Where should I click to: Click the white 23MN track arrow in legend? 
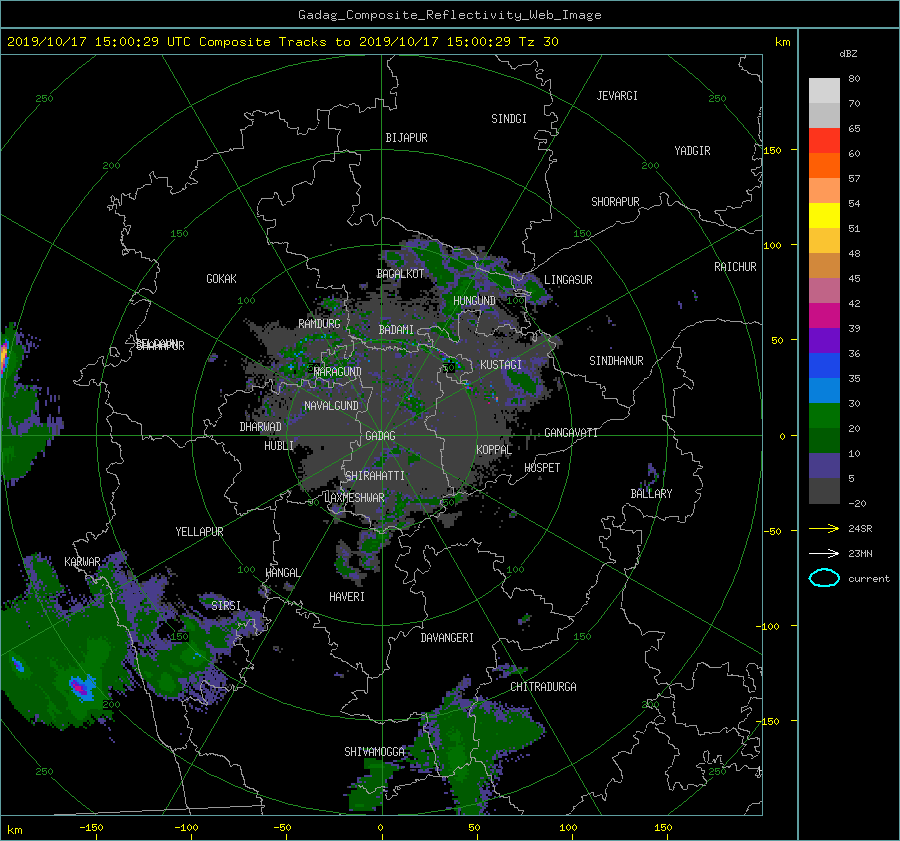[x=824, y=553]
